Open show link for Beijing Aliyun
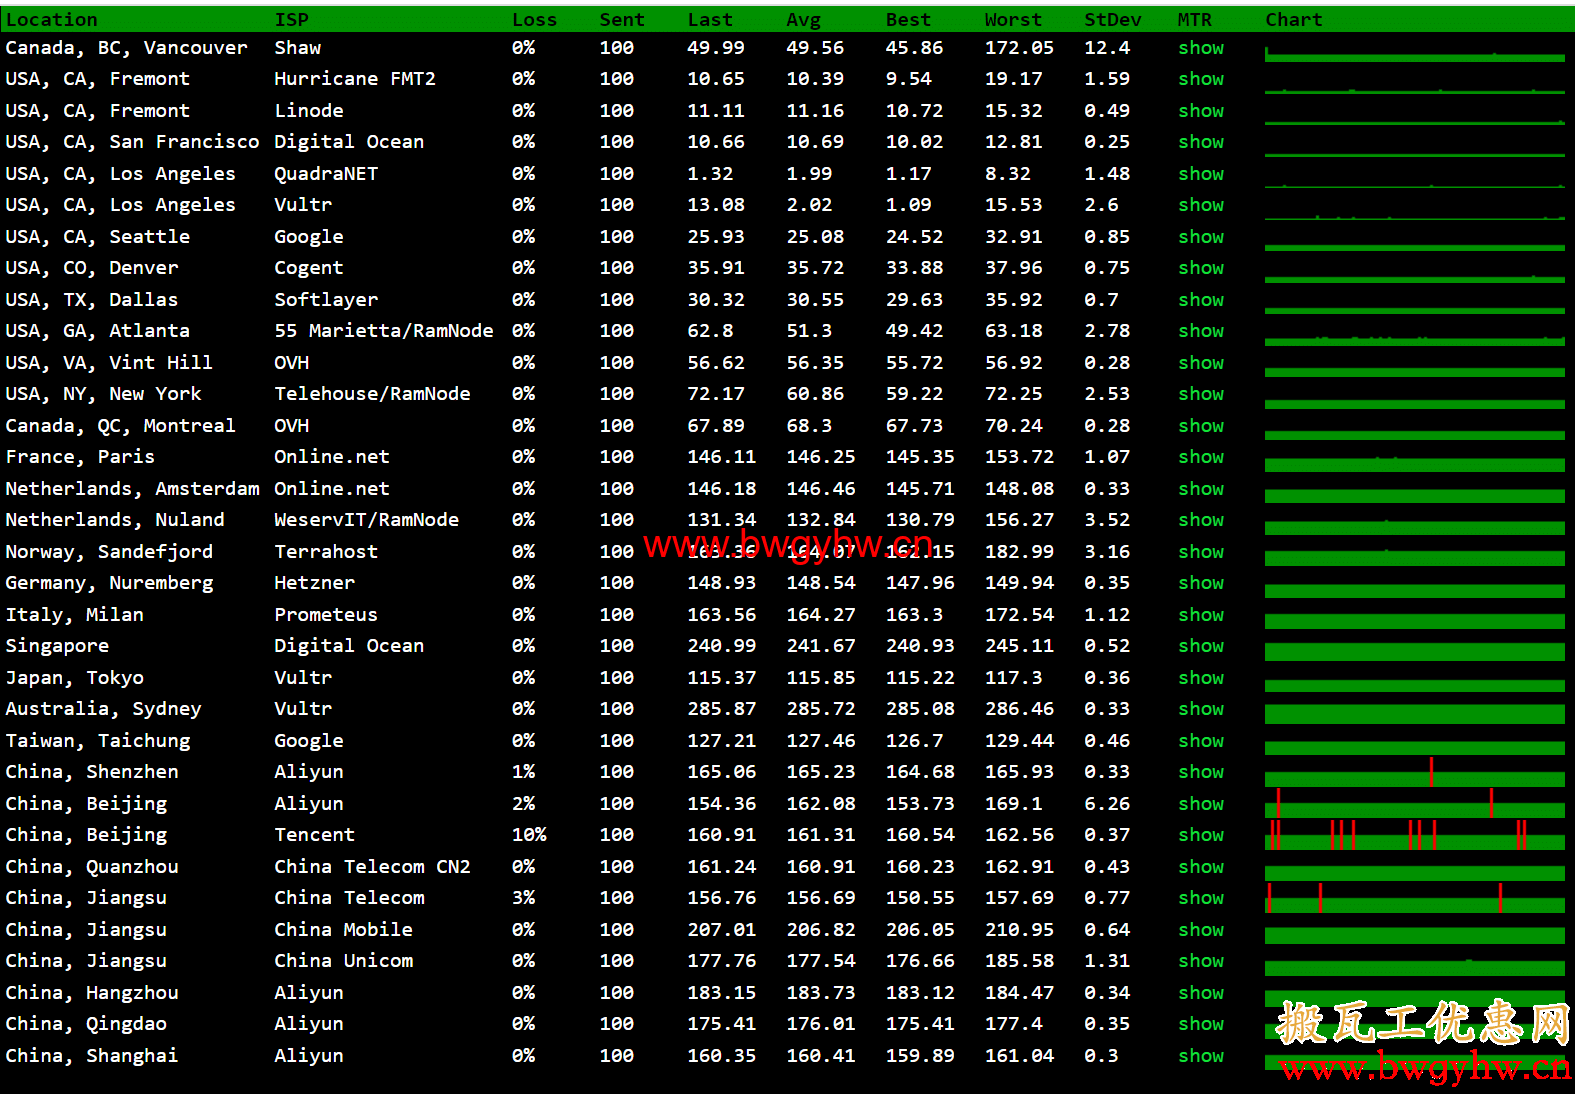 [1201, 804]
